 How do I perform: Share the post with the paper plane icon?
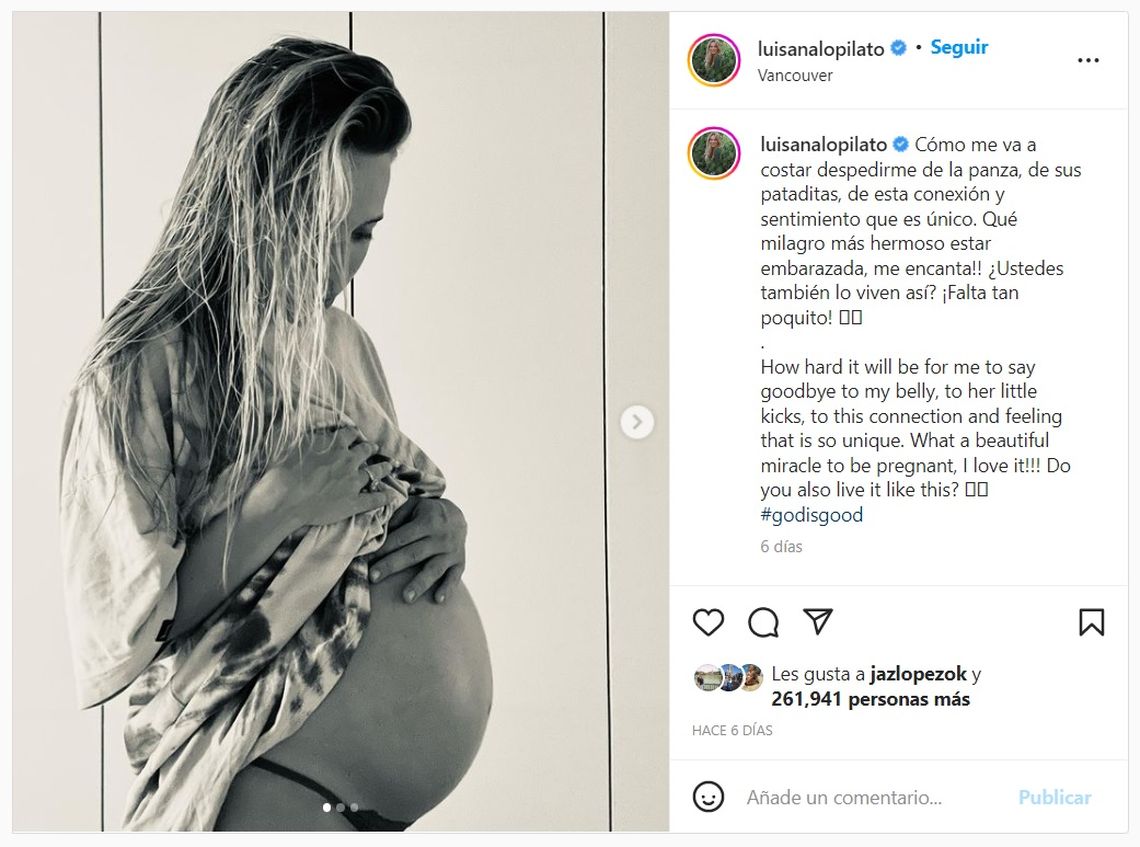point(818,622)
